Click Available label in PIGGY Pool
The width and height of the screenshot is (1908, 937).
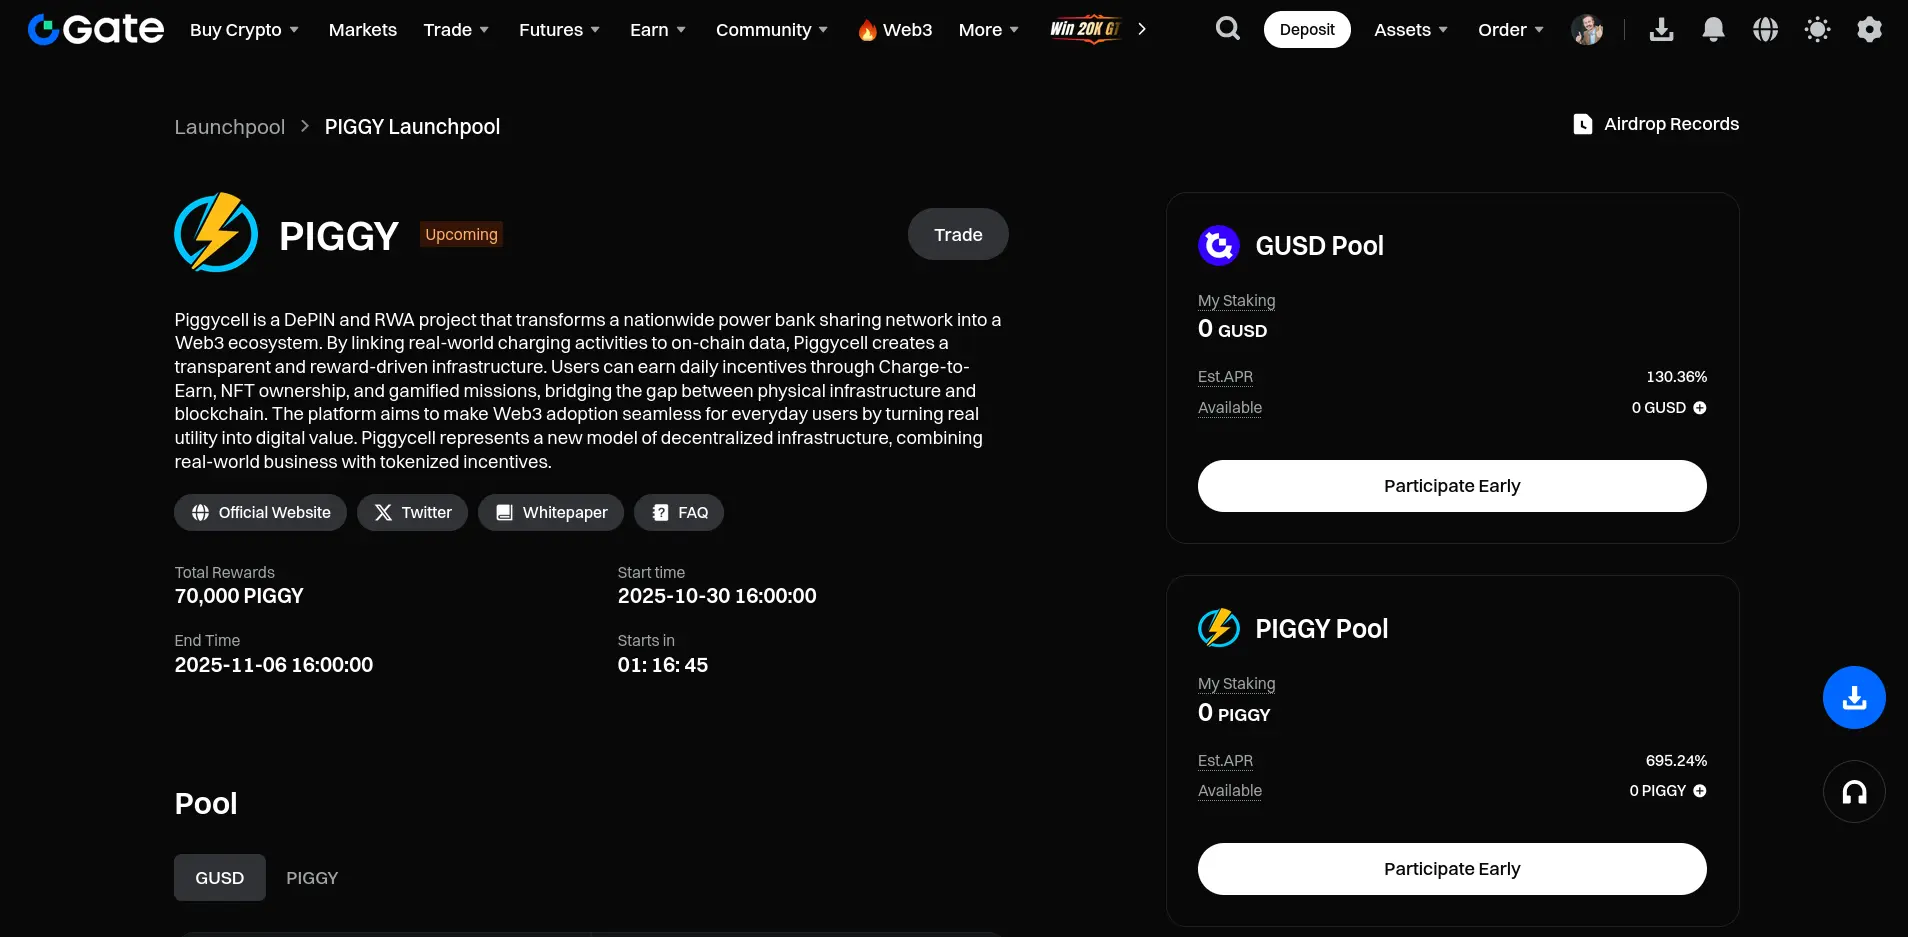(1230, 791)
